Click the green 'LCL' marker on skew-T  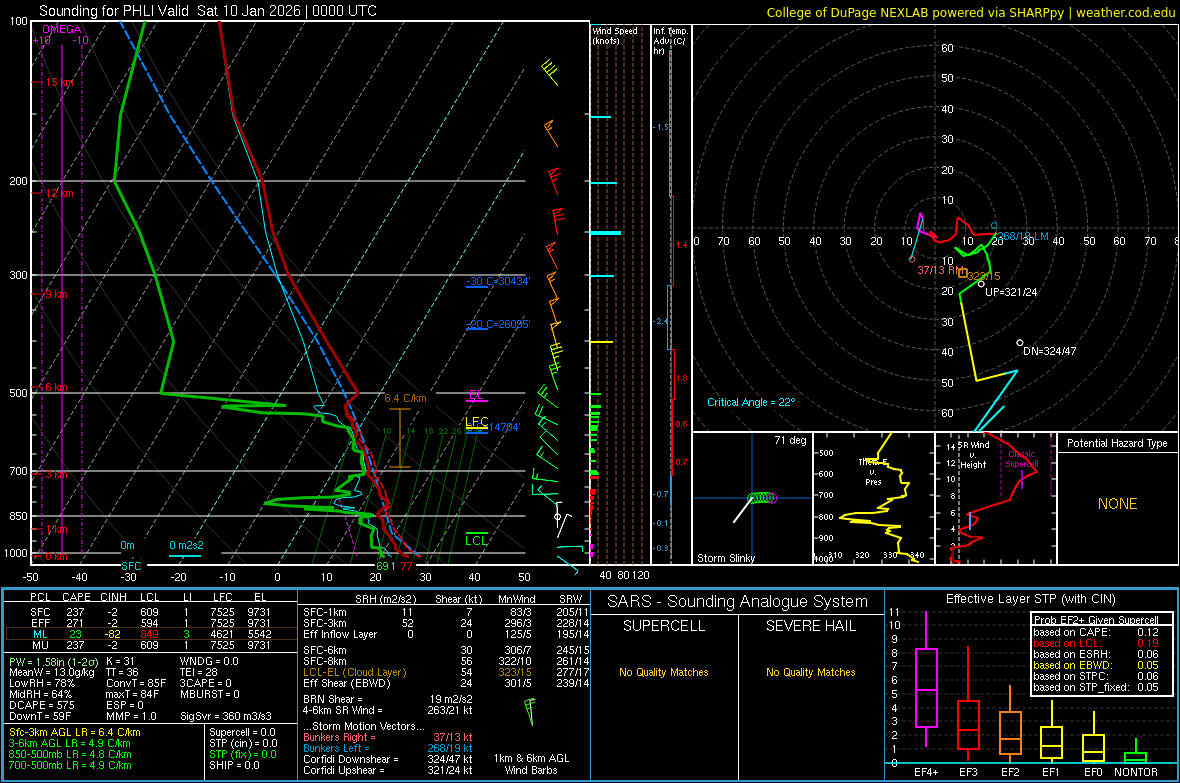point(476,541)
